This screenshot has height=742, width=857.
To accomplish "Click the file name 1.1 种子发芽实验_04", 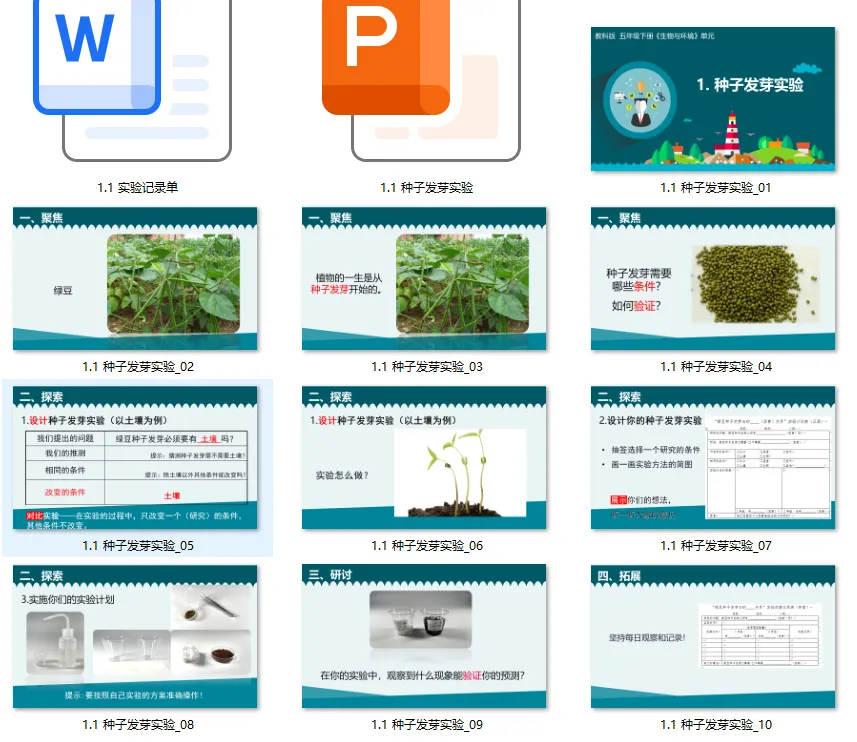I will pos(716,367).
